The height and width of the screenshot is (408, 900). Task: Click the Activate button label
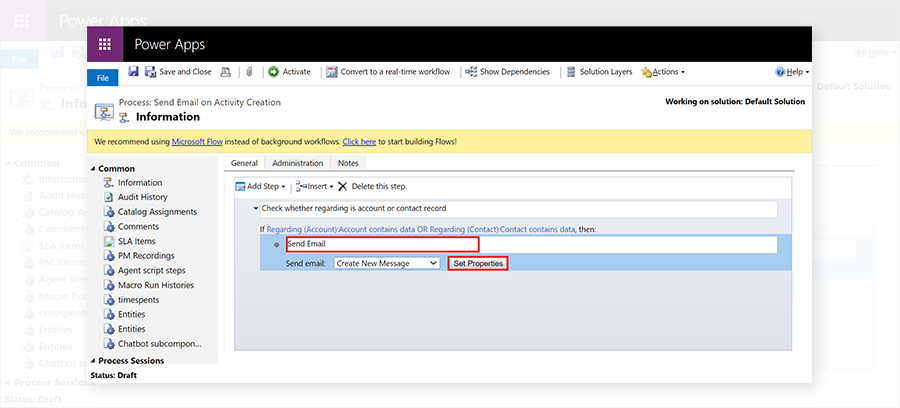(296, 72)
